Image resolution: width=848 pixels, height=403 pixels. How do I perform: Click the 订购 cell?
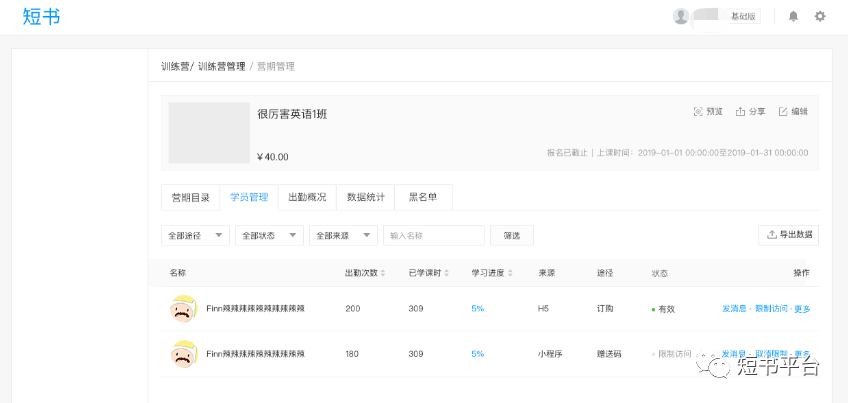[x=605, y=309]
